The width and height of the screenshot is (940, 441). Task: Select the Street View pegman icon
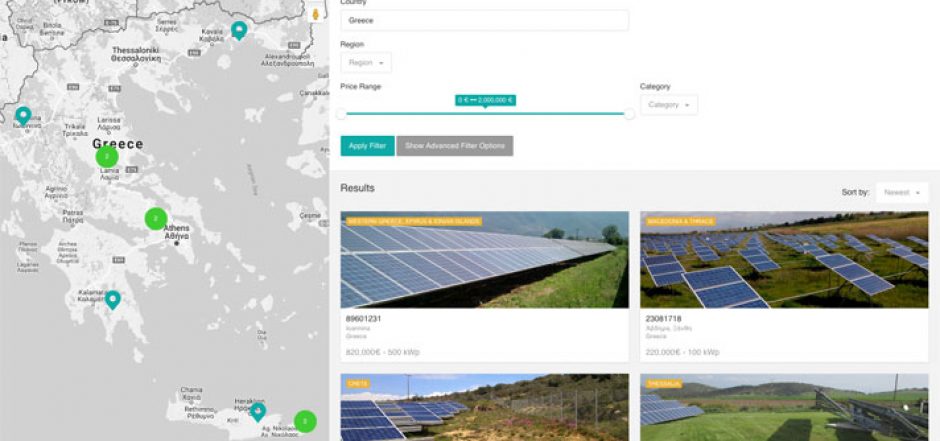tap(315, 14)
